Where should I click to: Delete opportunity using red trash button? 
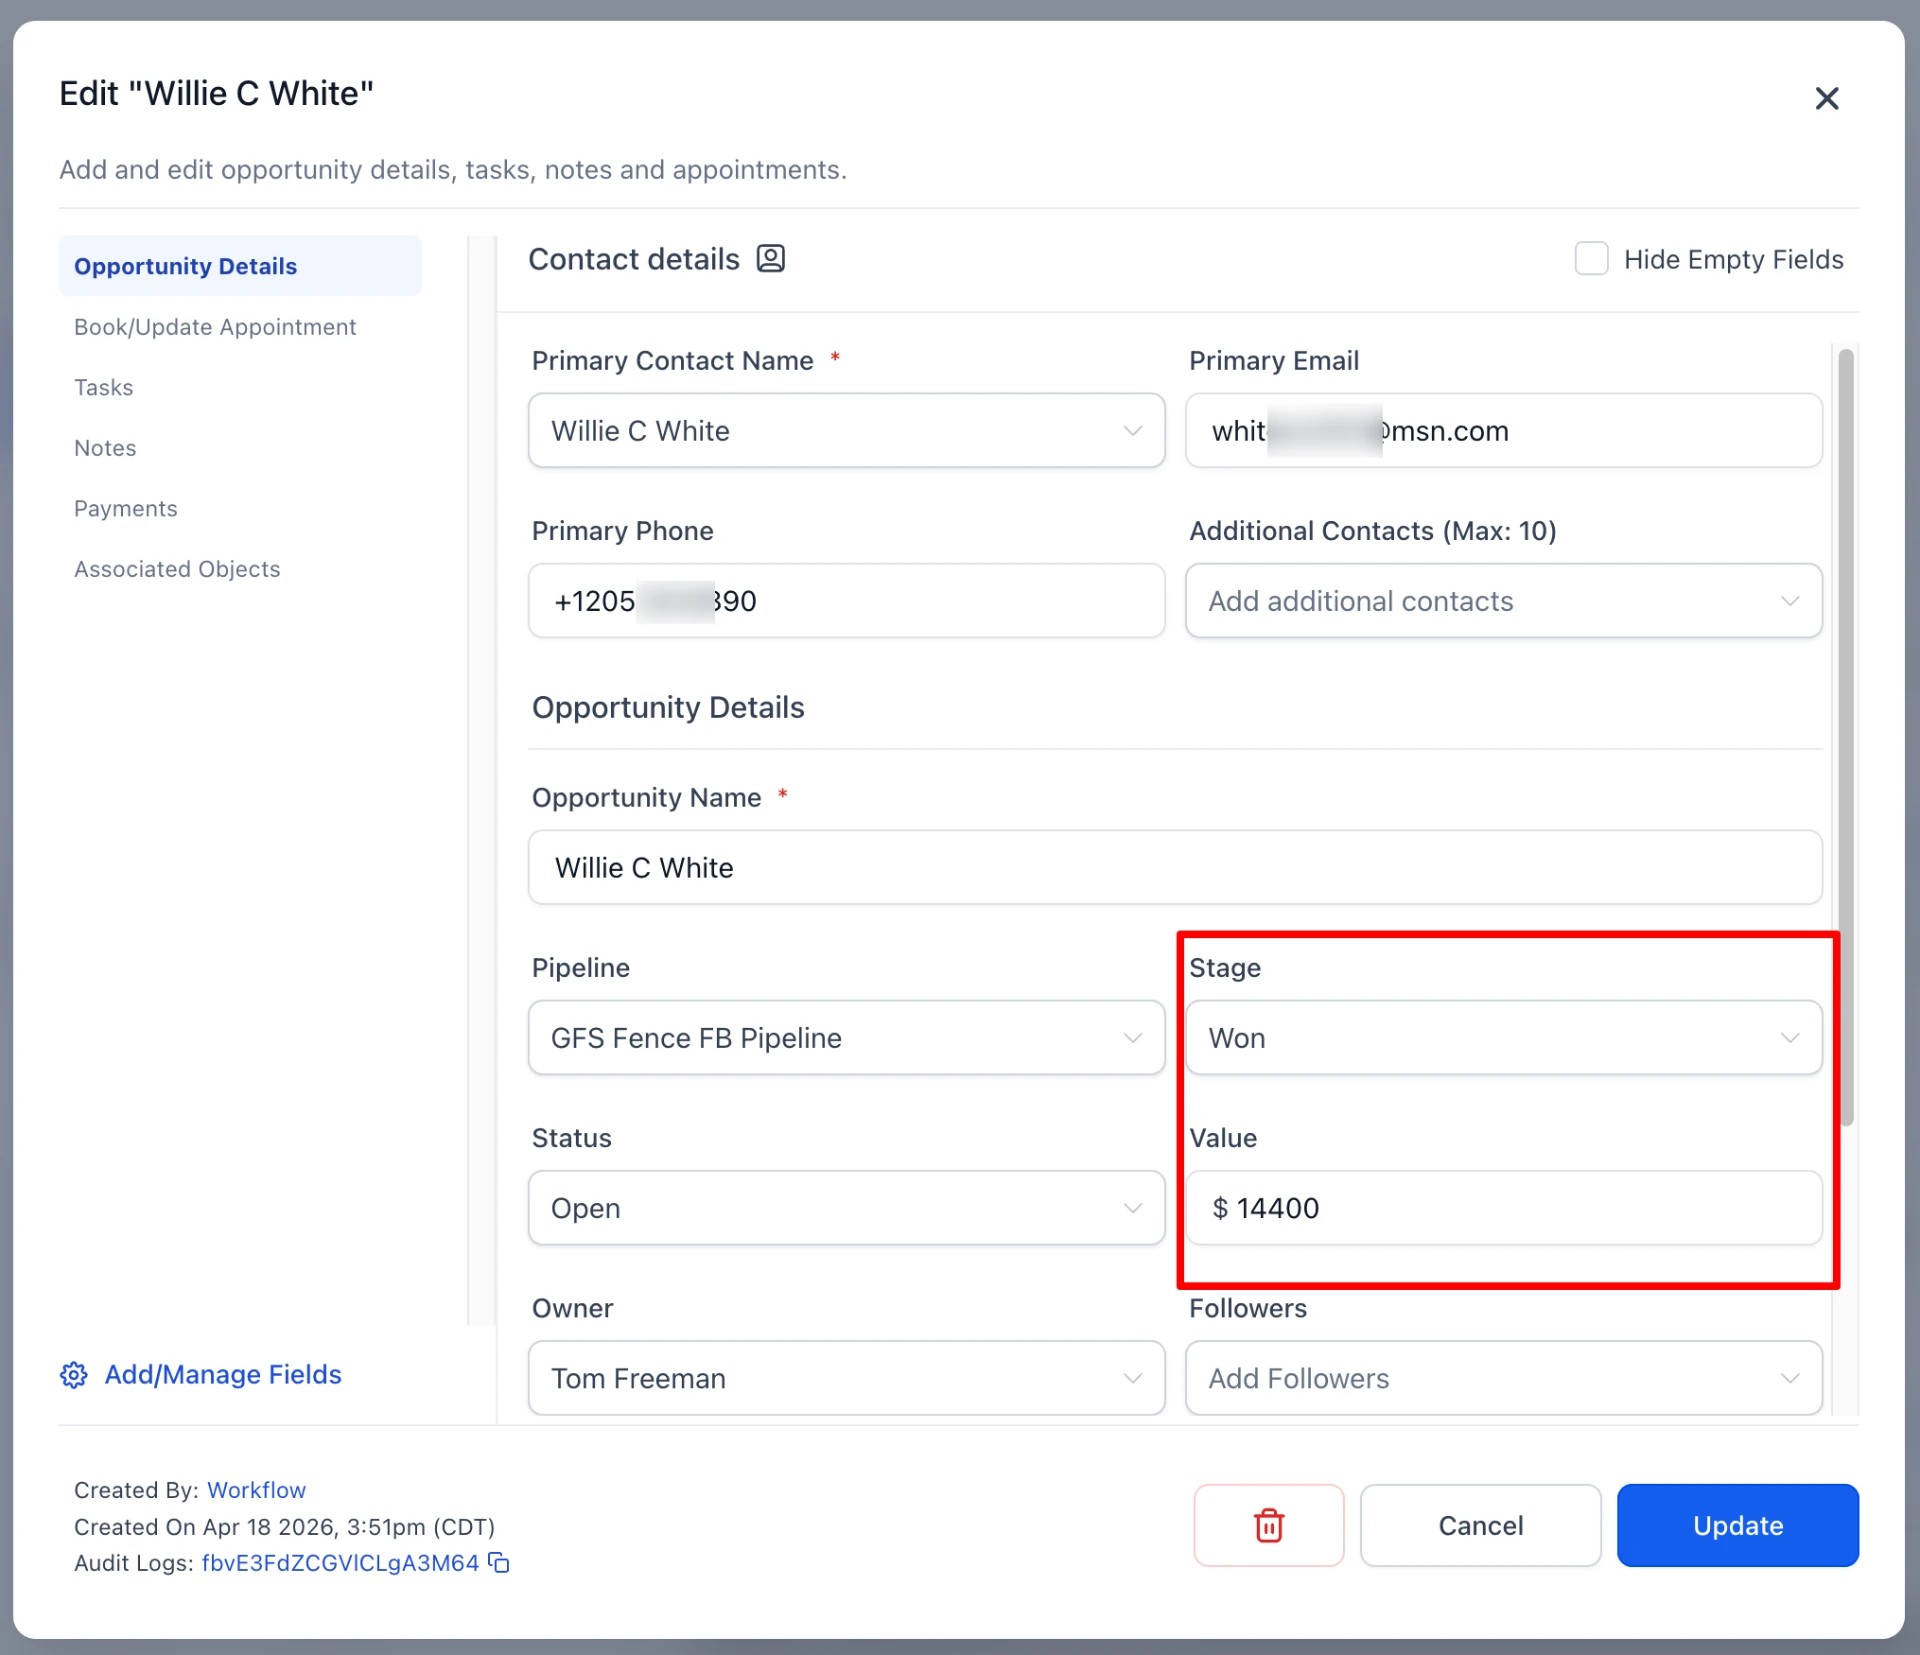coord(1268,1525)
